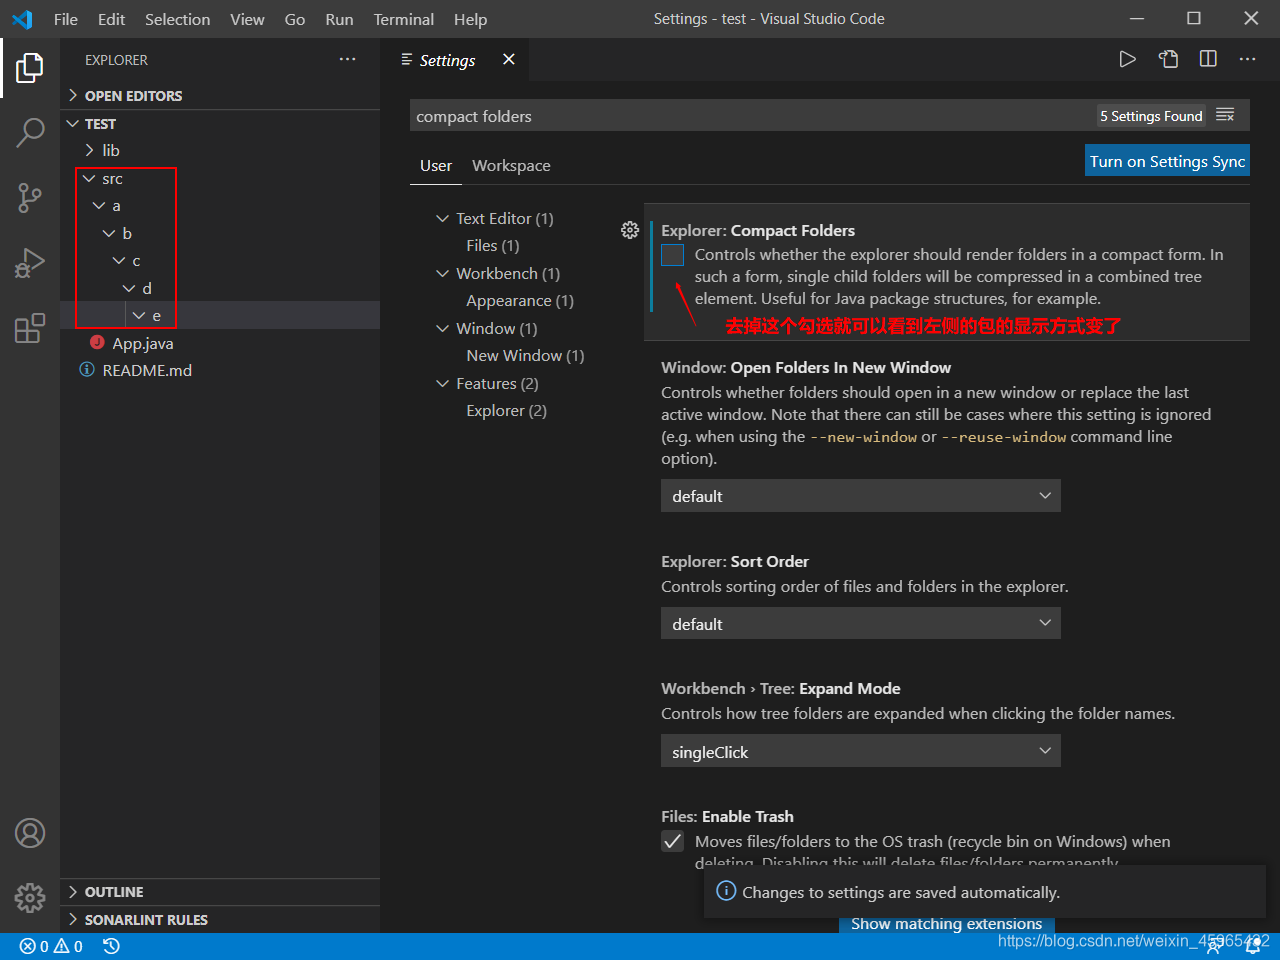
Task: Expand the SonarLint Rules section
Action: point(220,919)
